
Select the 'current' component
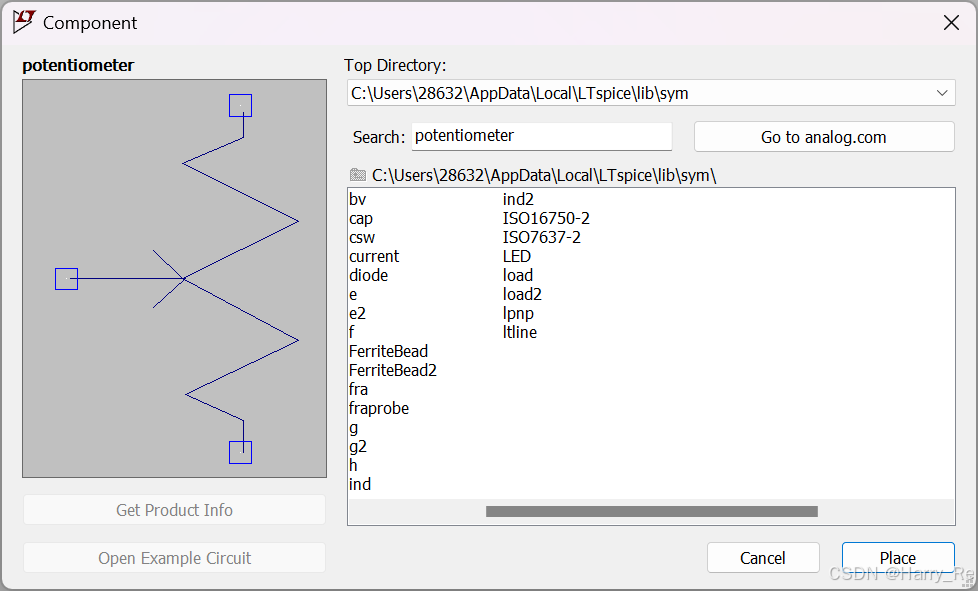pyautogui.click(x=374, y=256)
